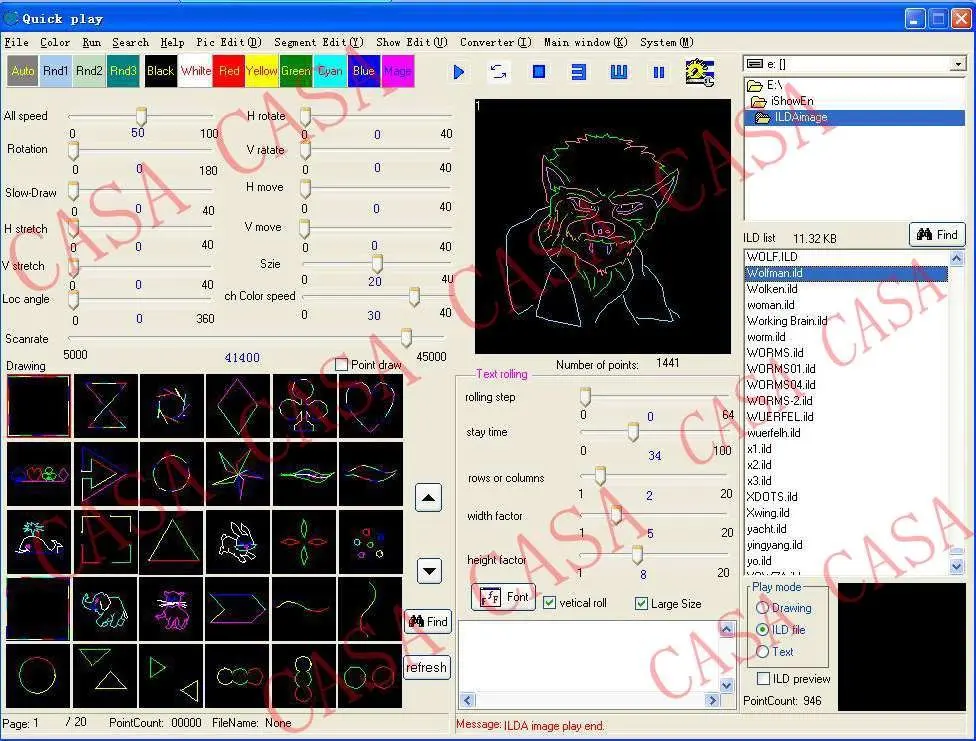This screenshot has height=741, width=976.
Task: Open the Converter menu
Action: [495, 42]
